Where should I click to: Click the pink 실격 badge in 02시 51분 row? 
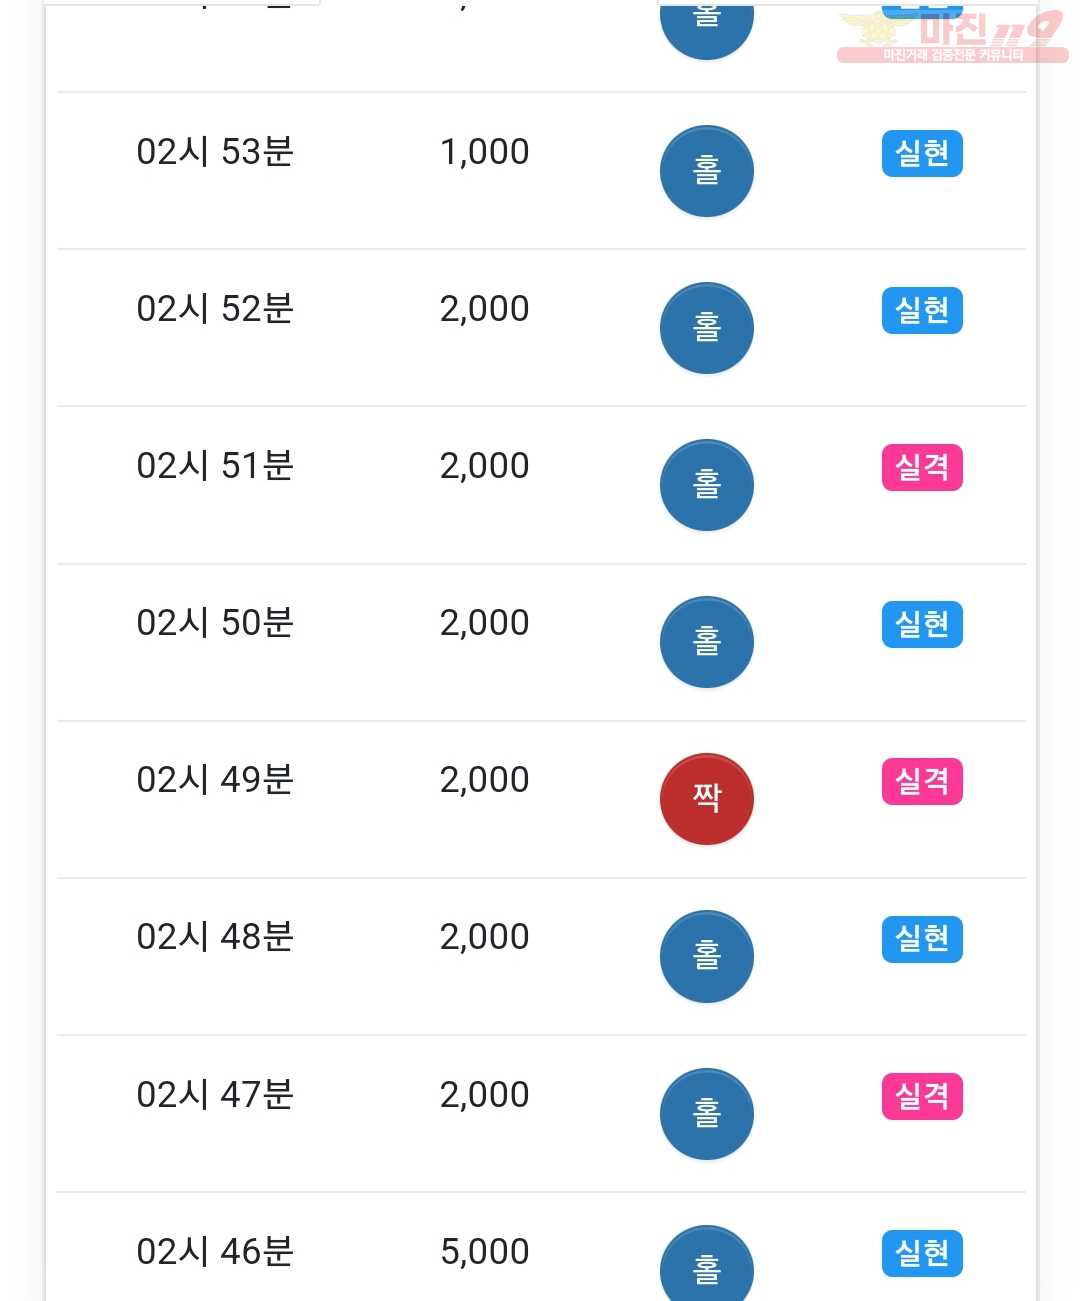pyautogui.click(x=922, y=467)
